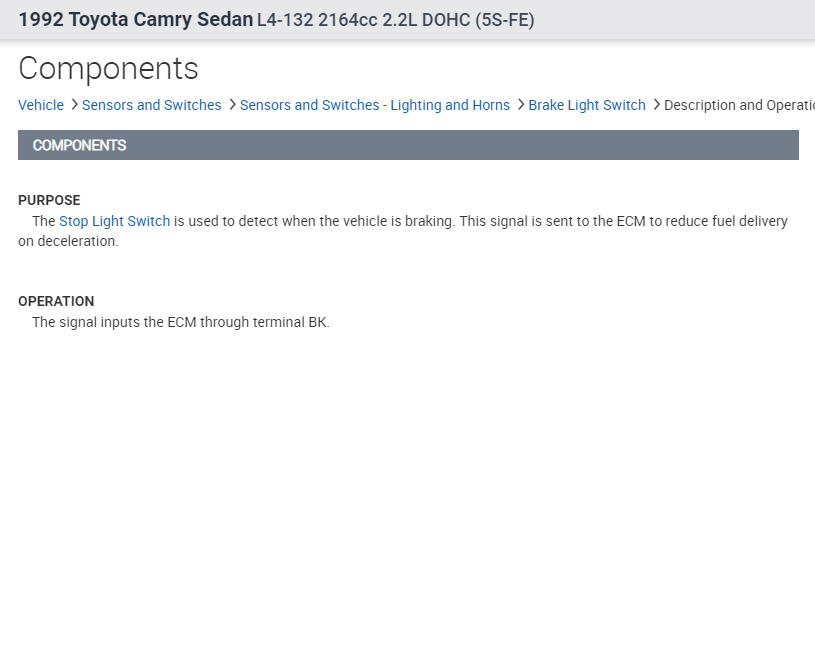
Task: Click the large Components page heading
Action: tap(108, 68)
